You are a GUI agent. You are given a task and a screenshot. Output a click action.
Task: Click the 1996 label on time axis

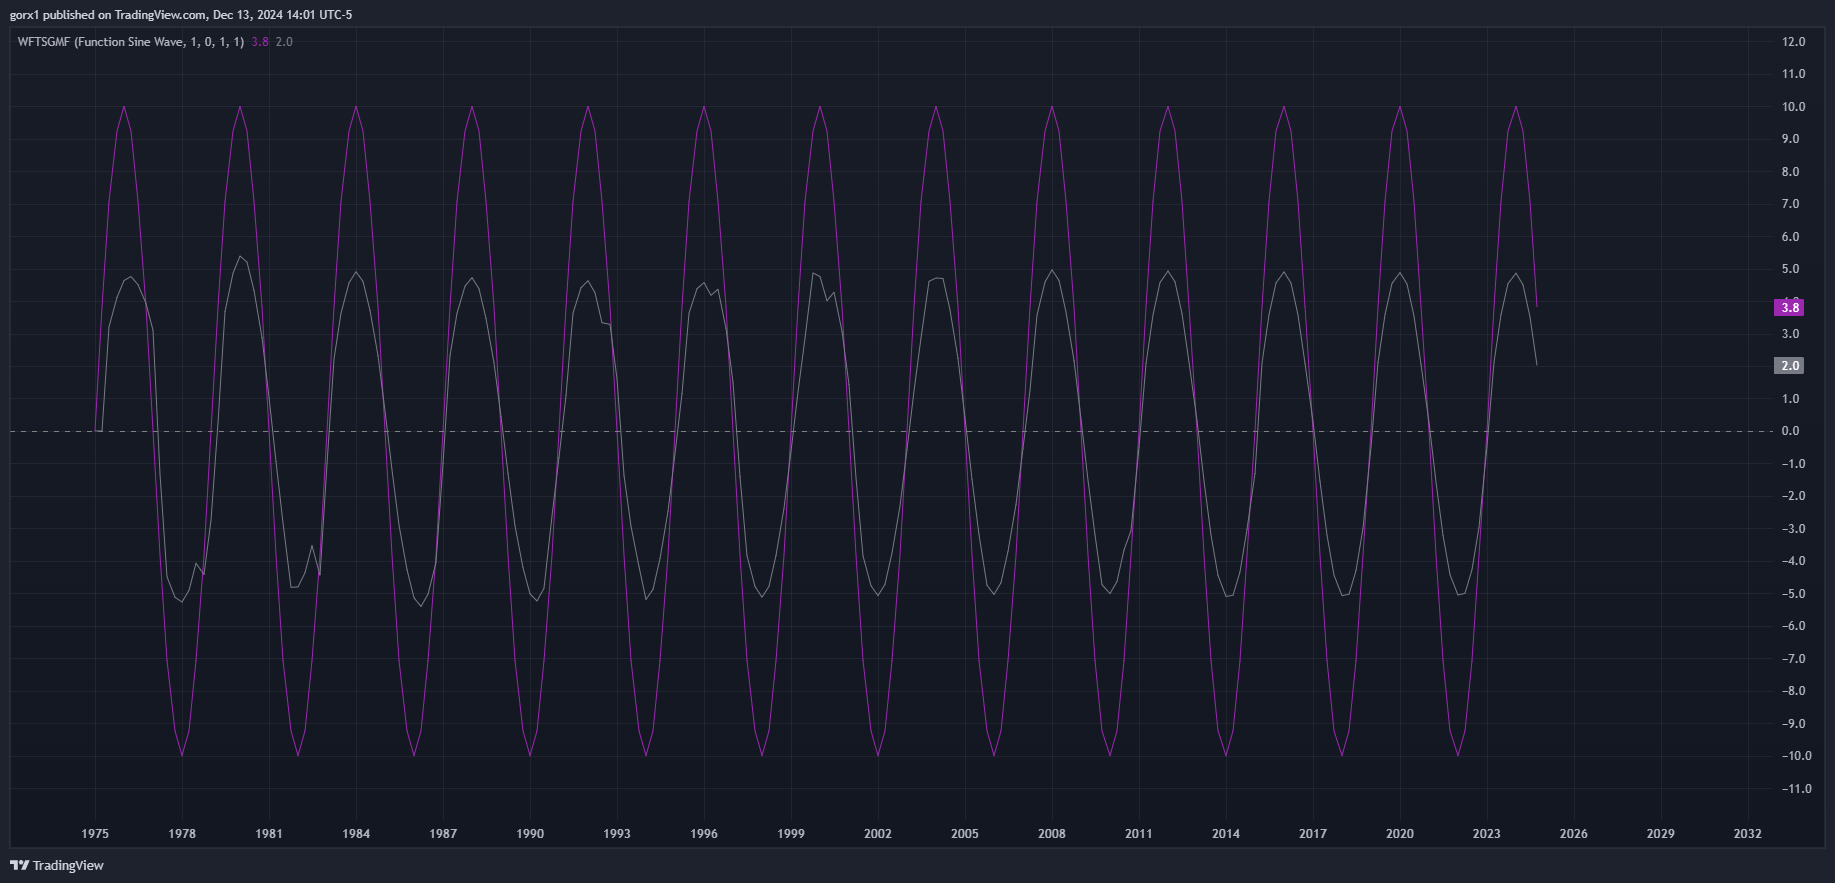pyautogui.click(x=704, y=834)
